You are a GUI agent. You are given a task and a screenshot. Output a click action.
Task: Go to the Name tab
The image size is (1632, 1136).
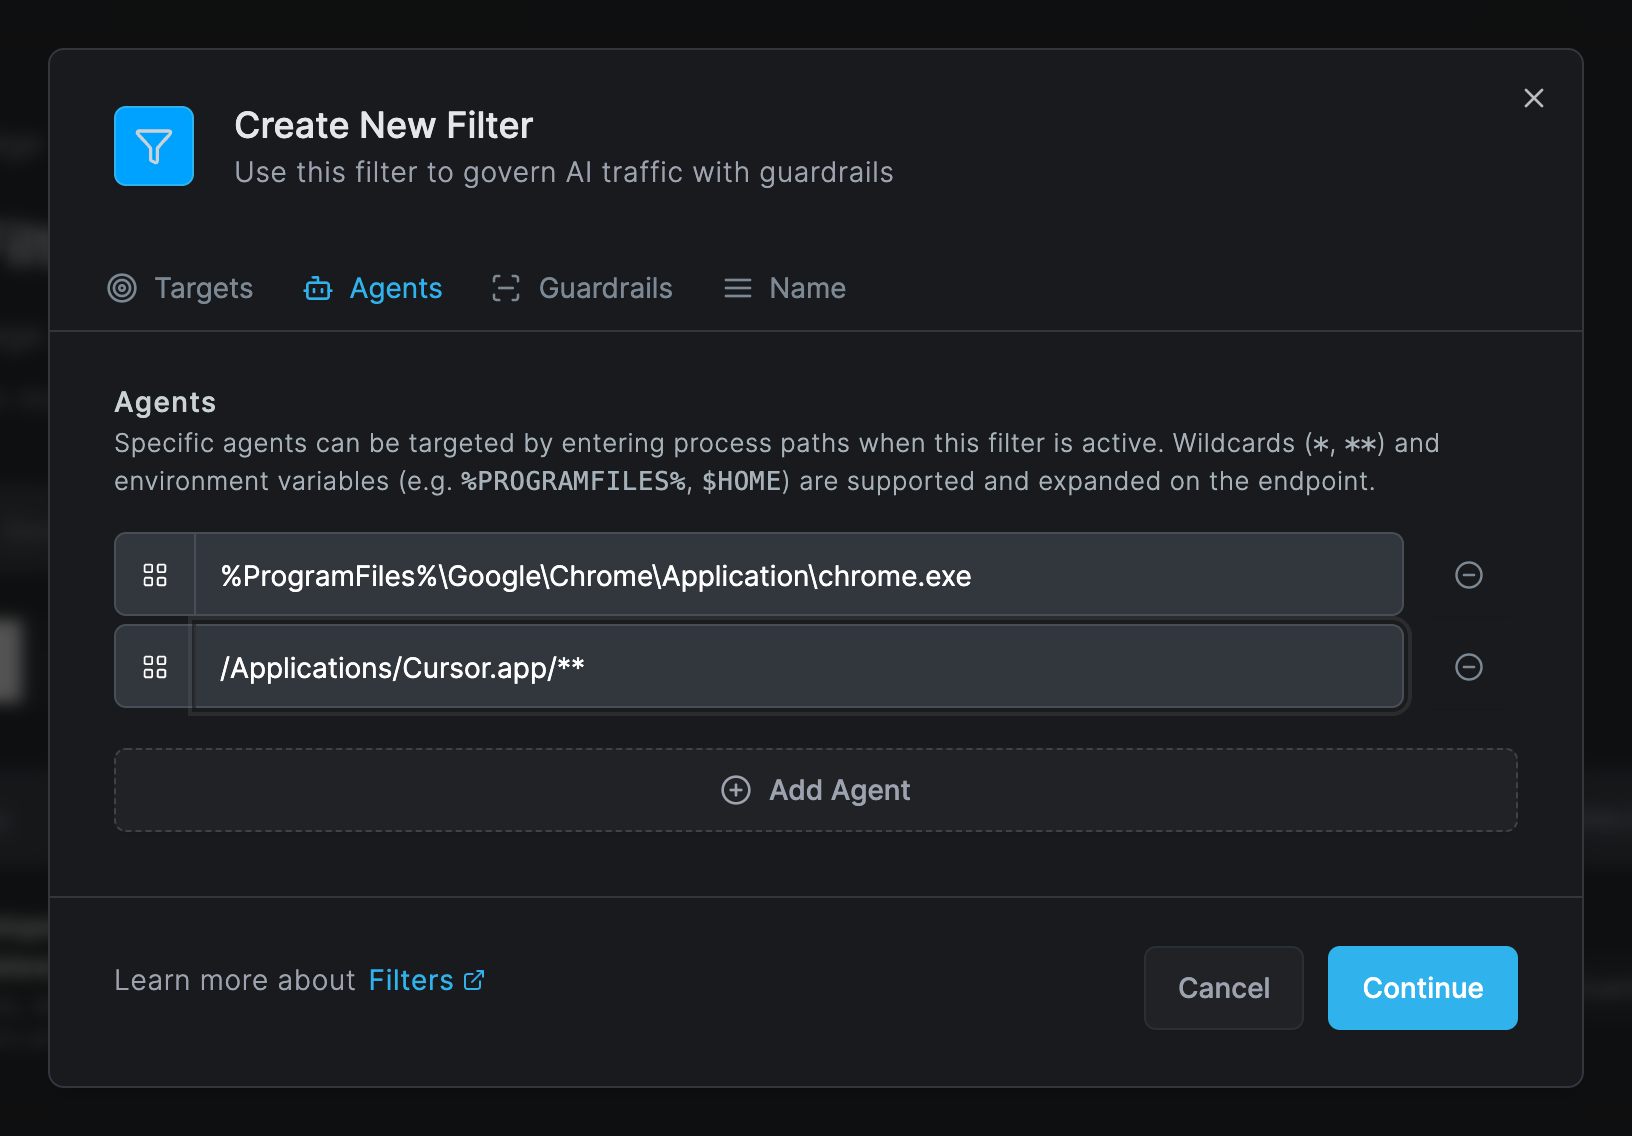[x=785, y=288]
